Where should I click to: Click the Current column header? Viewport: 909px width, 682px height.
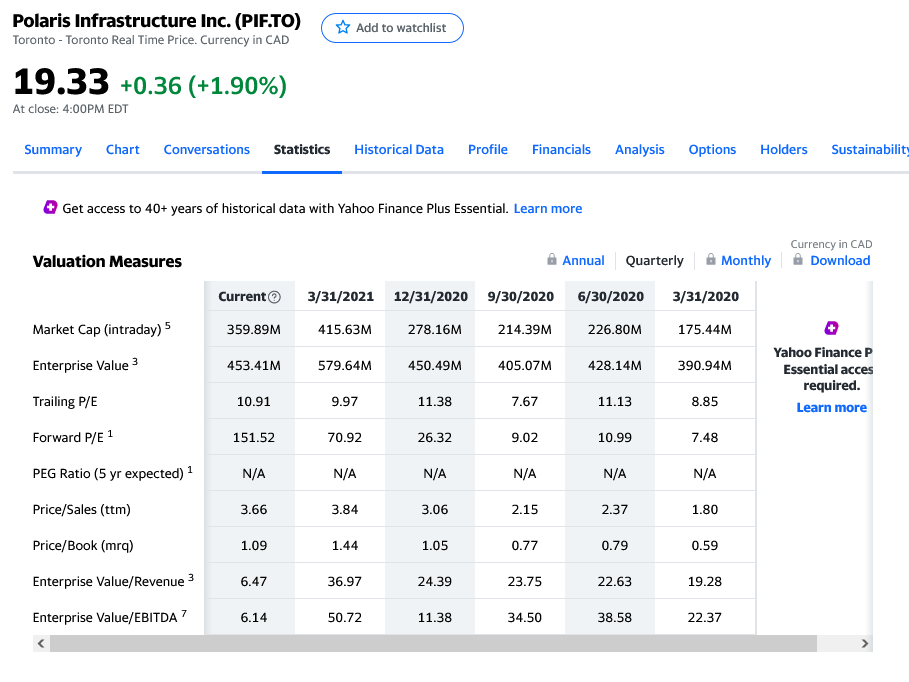click(x=249, y=296)
